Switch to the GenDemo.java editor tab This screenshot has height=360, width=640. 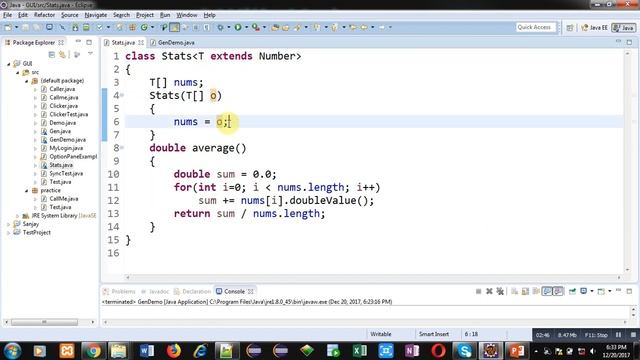[x=172, y=42]
